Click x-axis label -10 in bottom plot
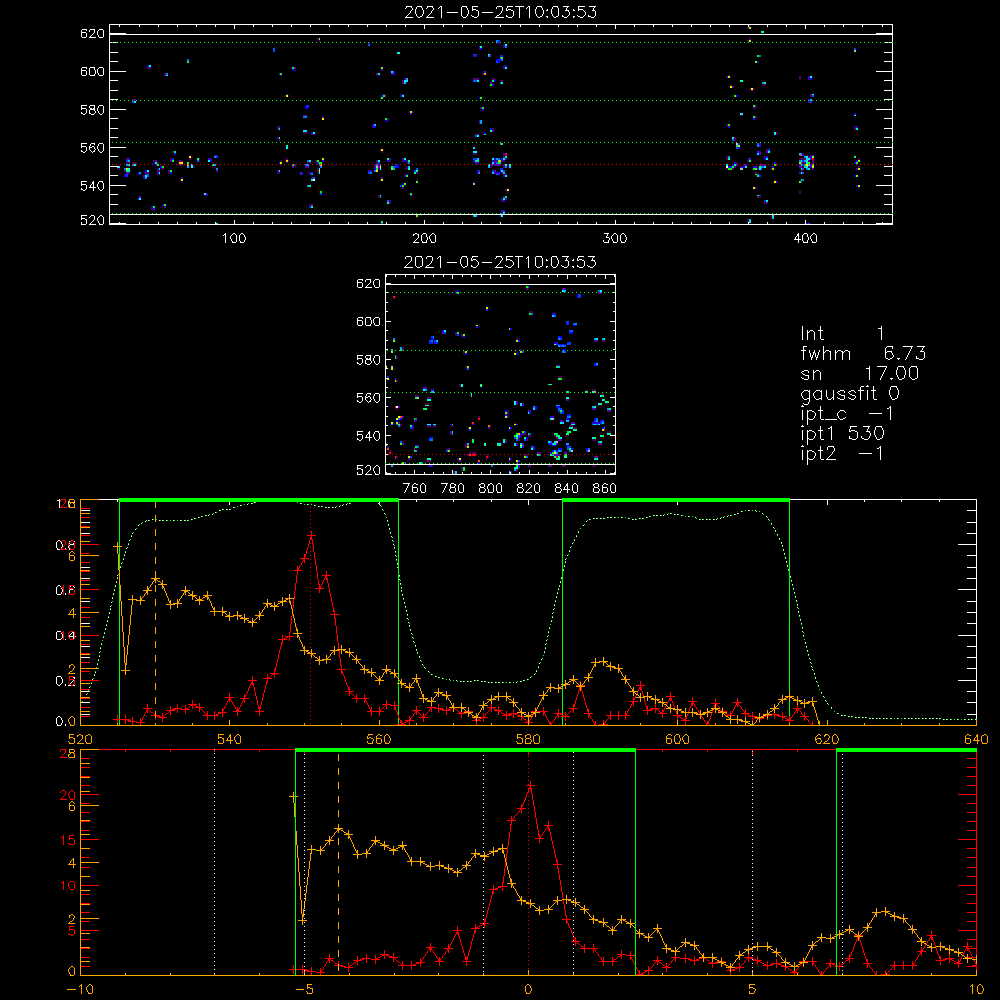This screenshot has width=1000, height=1000. [x=80, y=989]
